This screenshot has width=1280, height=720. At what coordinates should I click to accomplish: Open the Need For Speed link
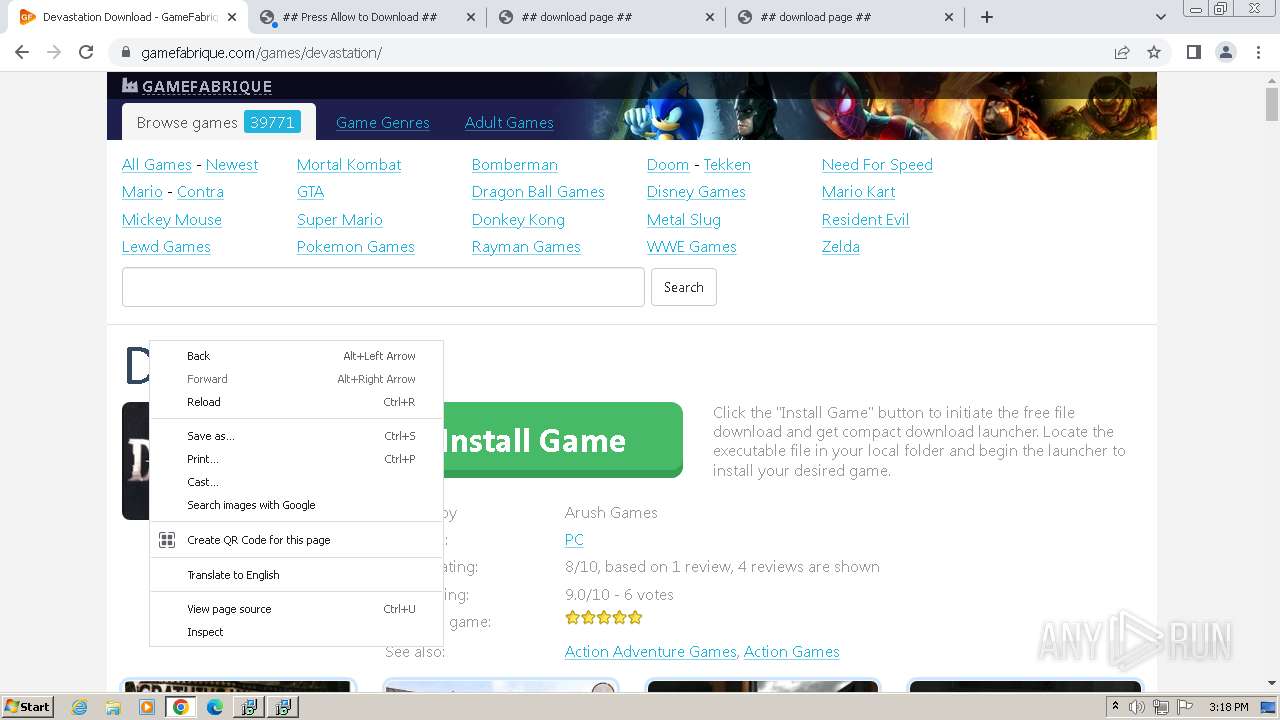pyautogui.click(x=877, y=165)
